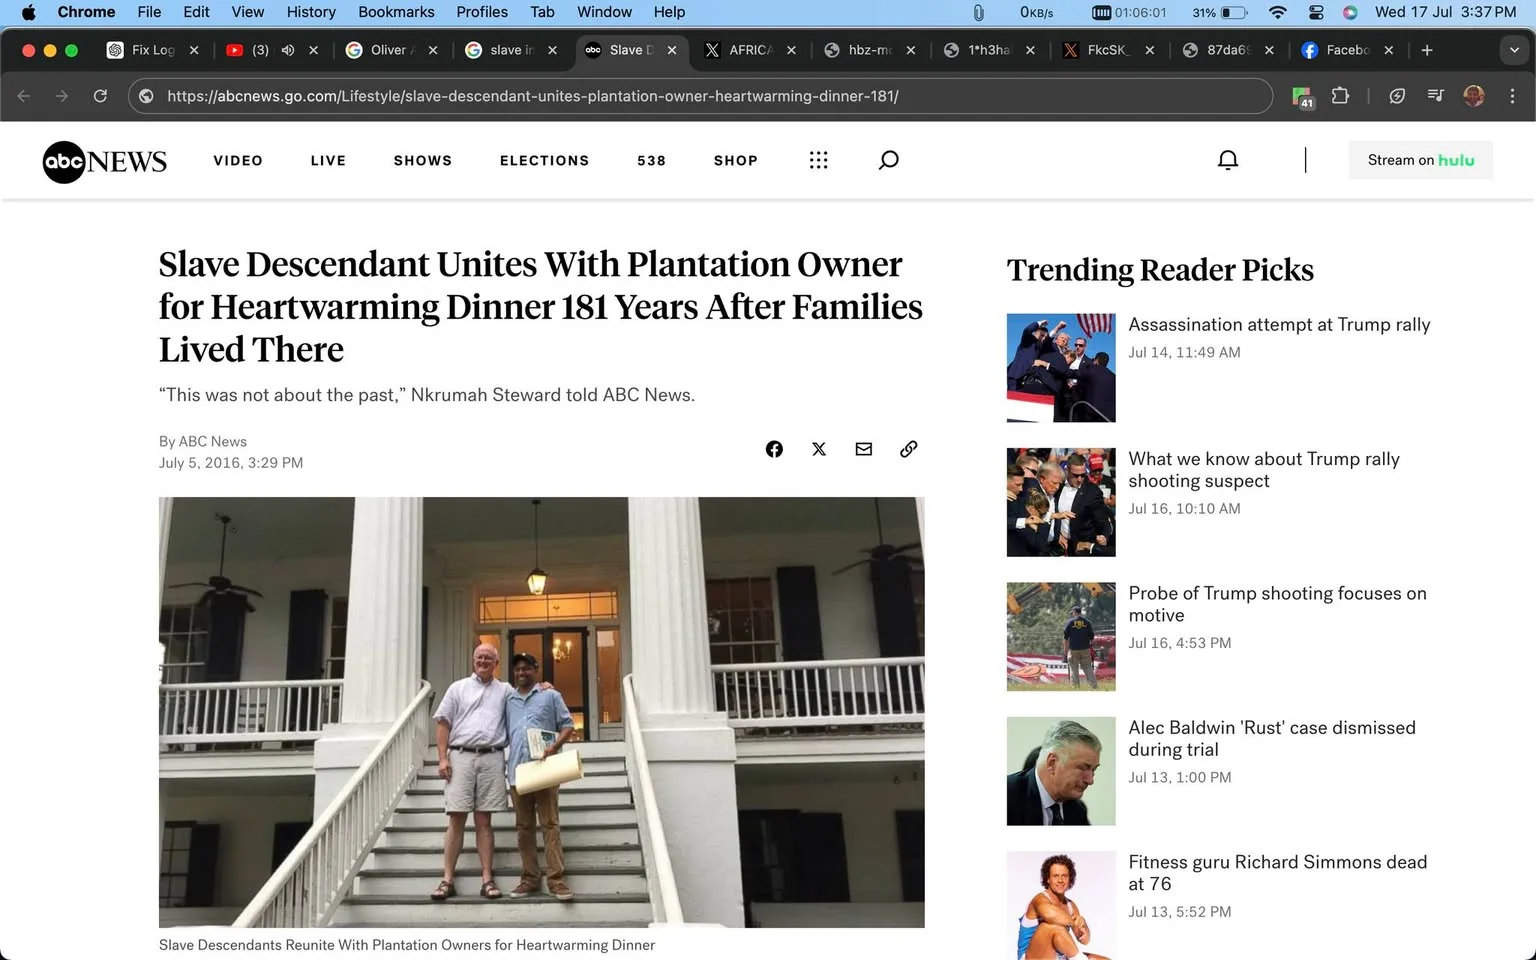This screenshot has width=1536, height=960.
Task: Click the article photo of two men on steps
Action: click(541, 712)
